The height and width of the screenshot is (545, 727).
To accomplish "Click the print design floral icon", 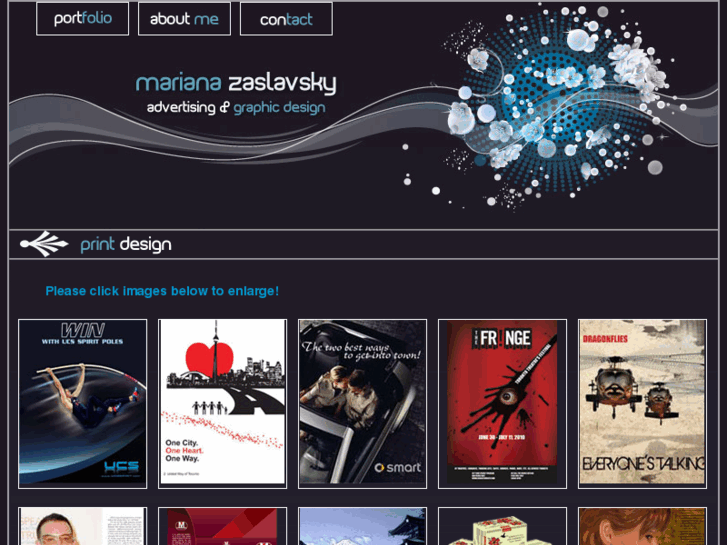I will pos(44,244).
